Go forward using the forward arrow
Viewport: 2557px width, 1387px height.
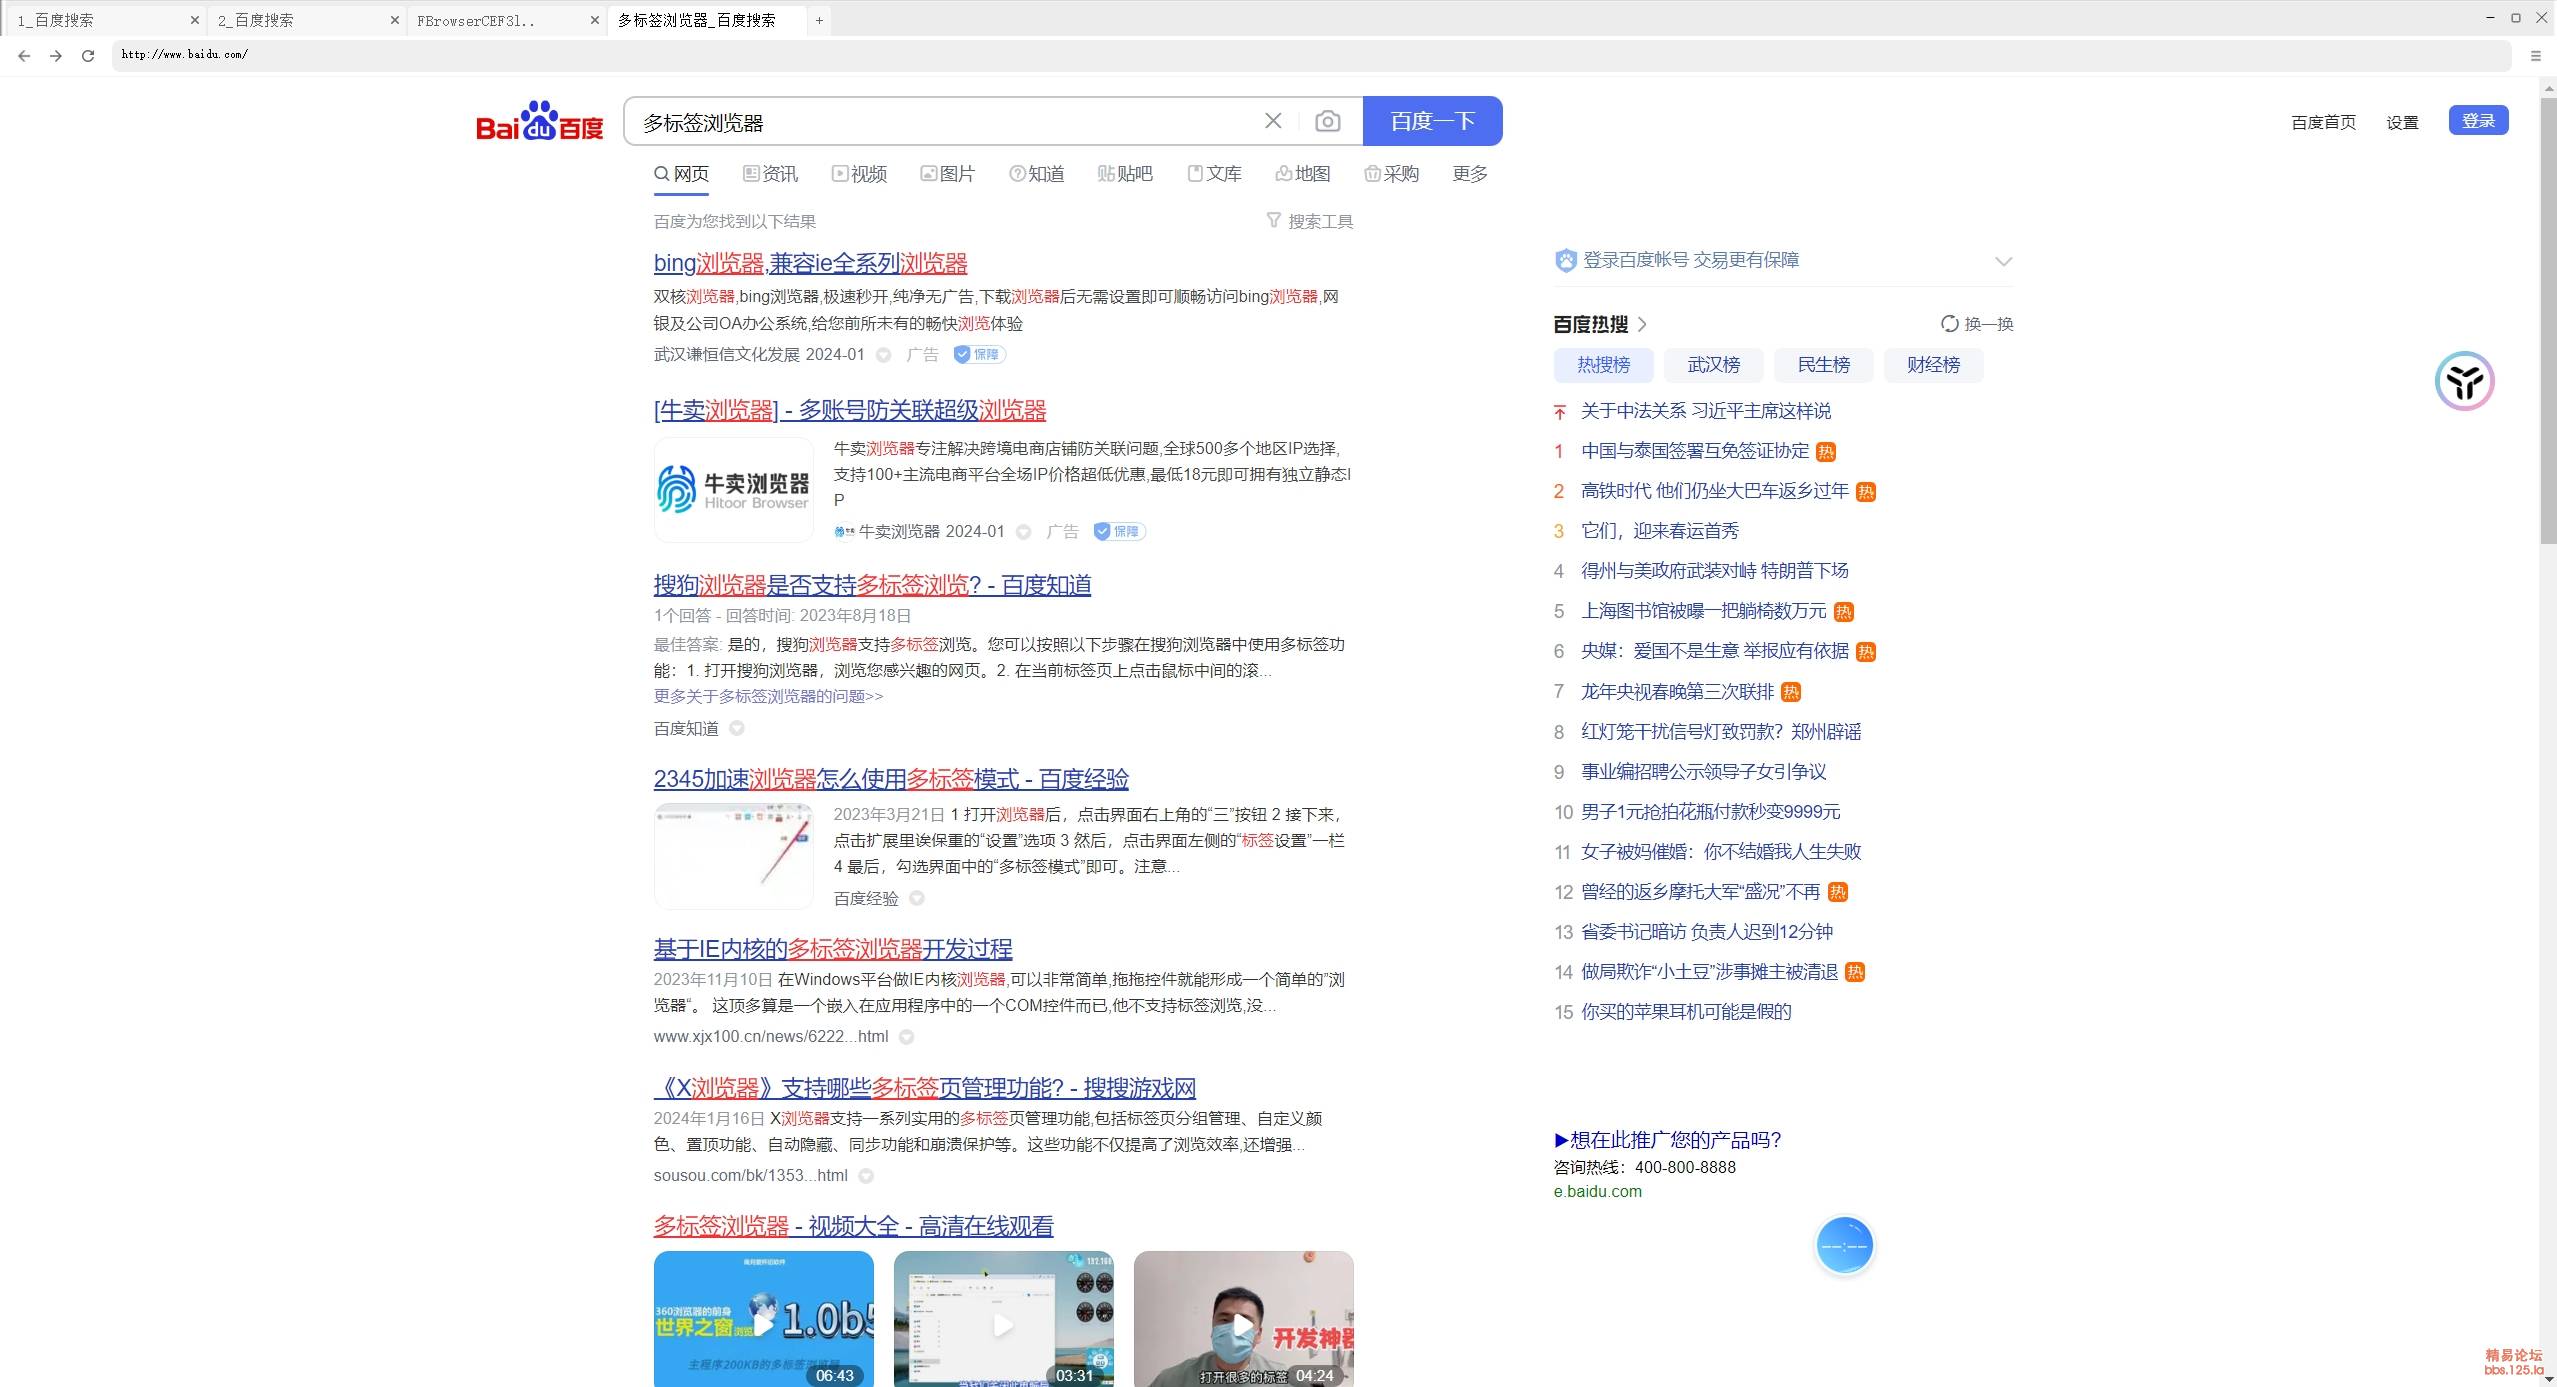point(56,56)
